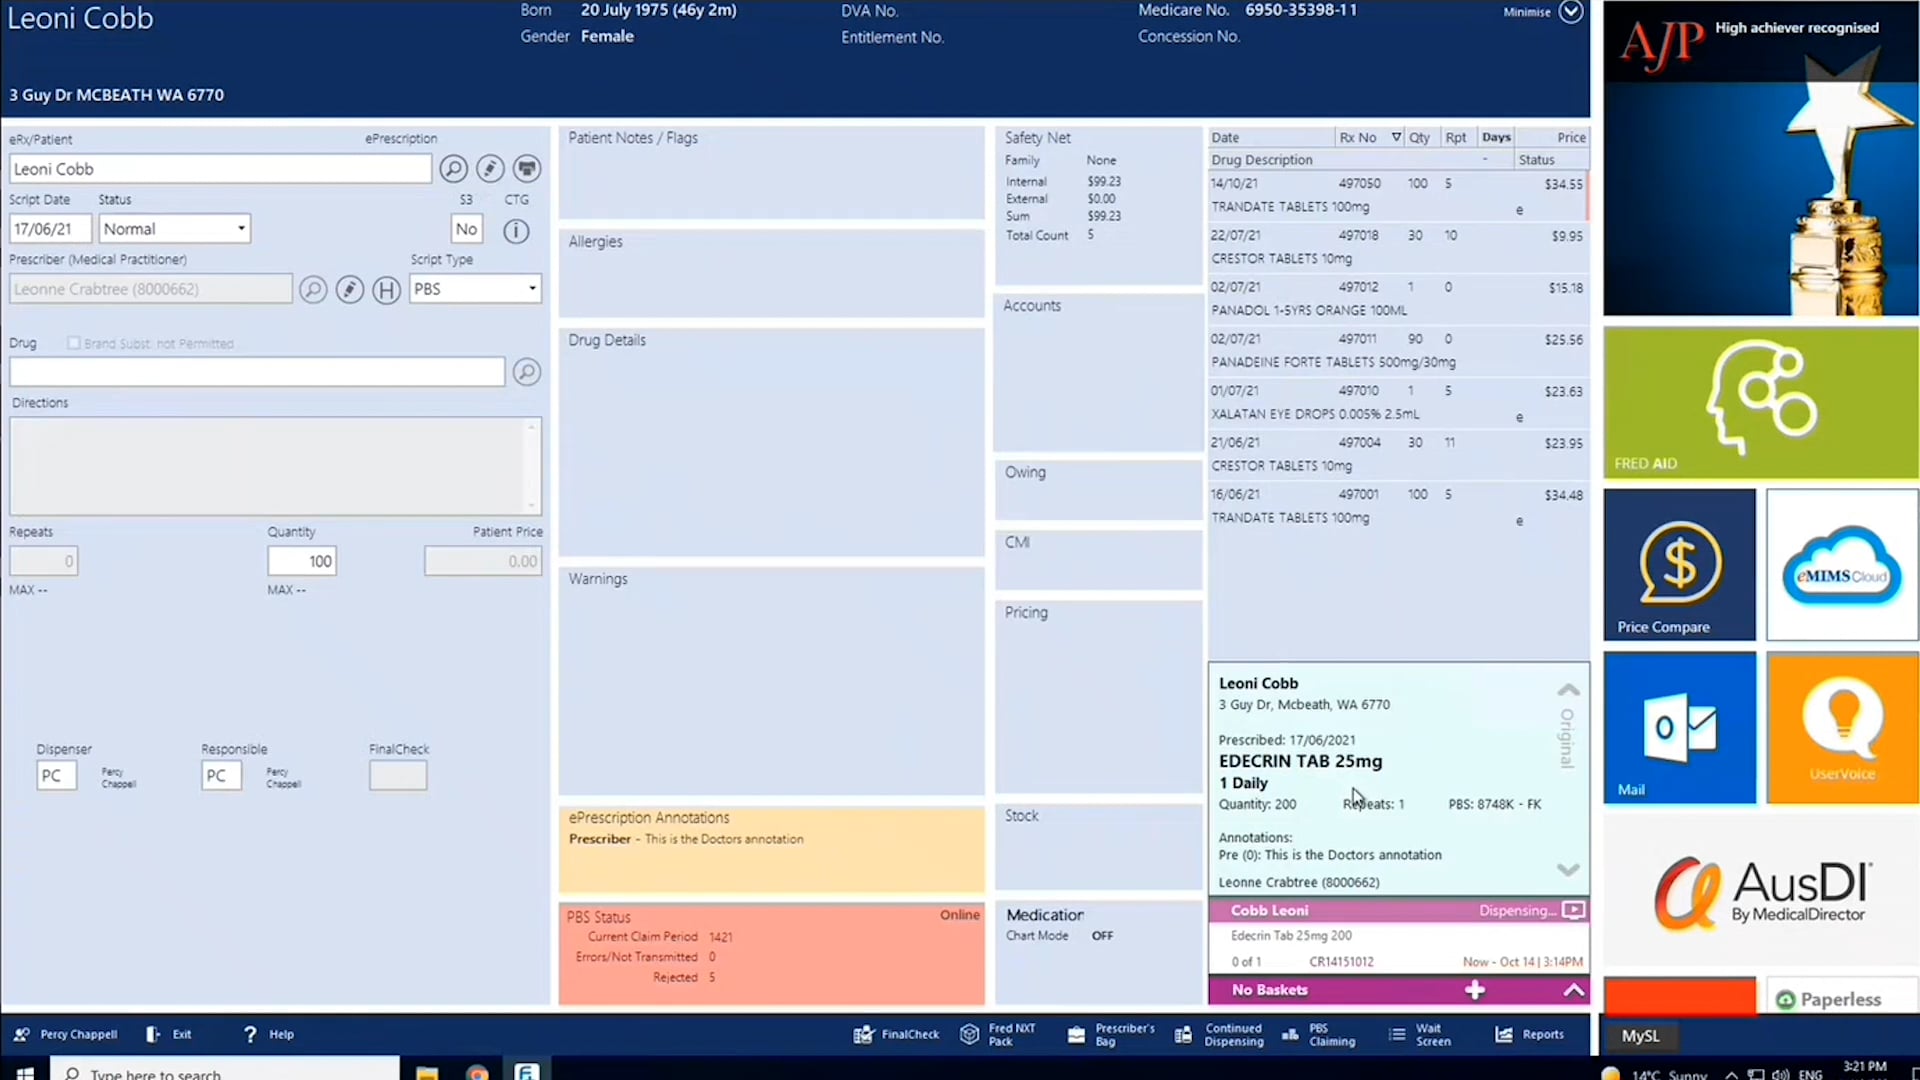Turn on Medication Chart Mode
The image size is (1920, 1080).
[1101, 935]
